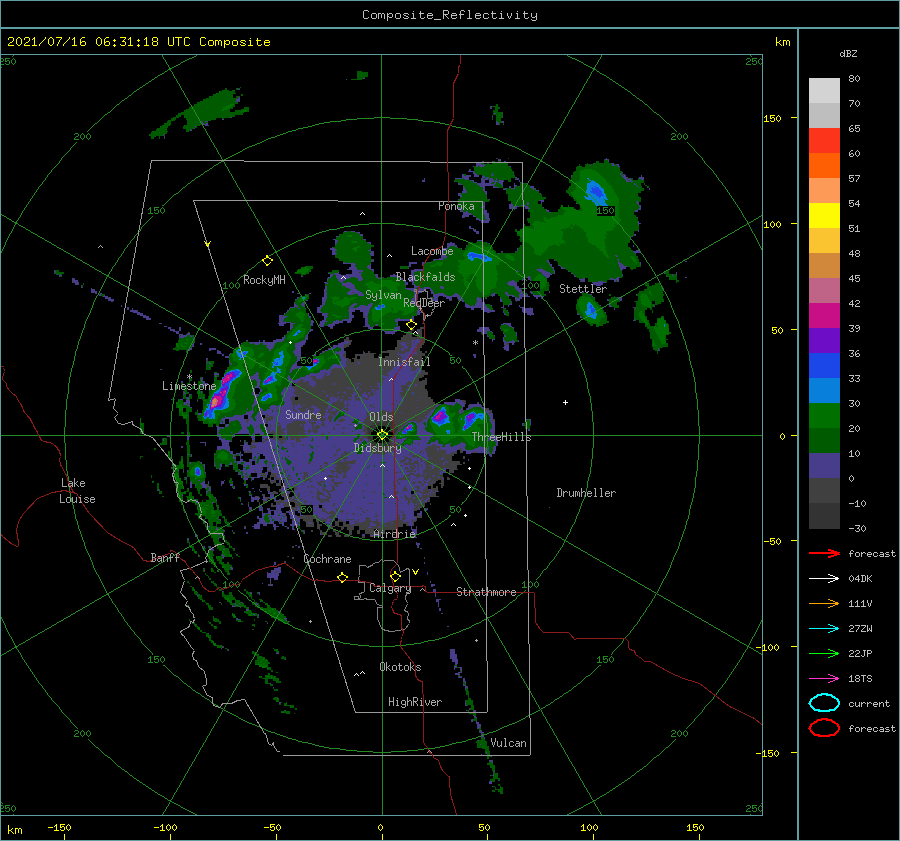Viewport: 900px width, 841px height.
Task: Click the 80 value on dBZ scale
Action: click(854, 79)
